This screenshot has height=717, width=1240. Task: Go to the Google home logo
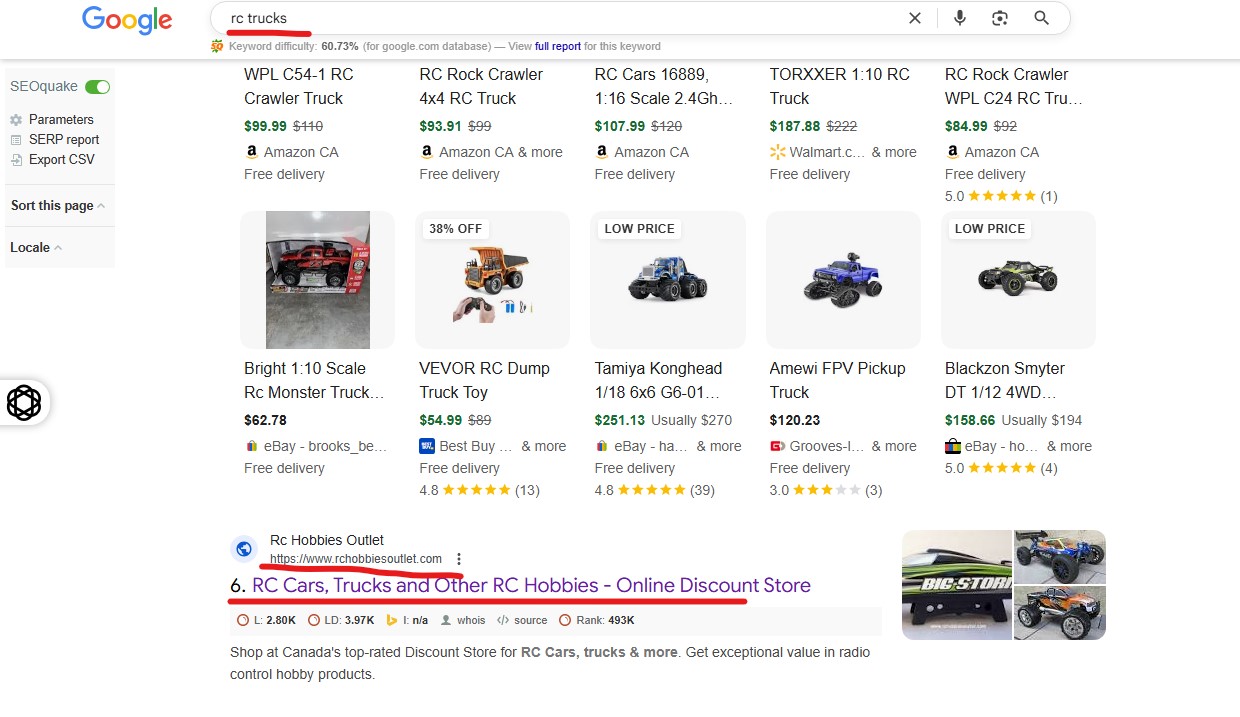127,19
